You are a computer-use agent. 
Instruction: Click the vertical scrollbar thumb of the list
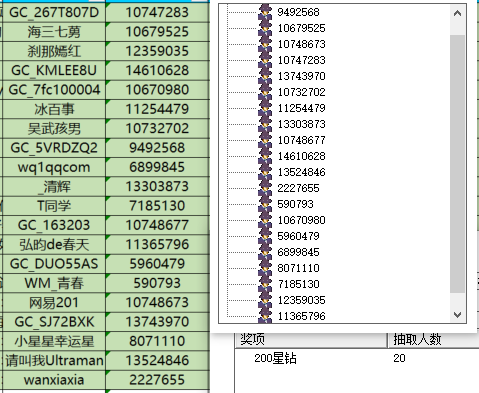click(458, 164)
